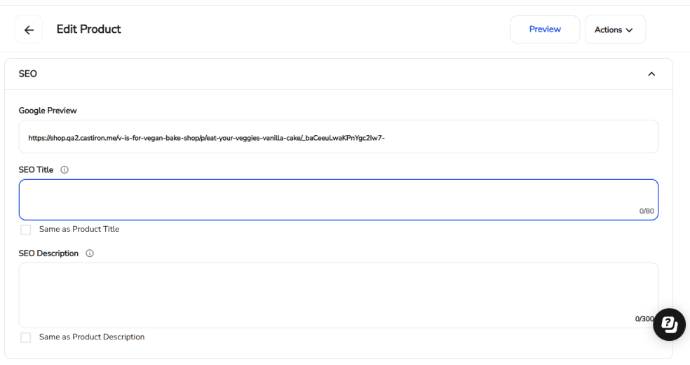Screen dimensions: 690x365
Task: Click the 0/80 character counter
Action: click(646, 211)
